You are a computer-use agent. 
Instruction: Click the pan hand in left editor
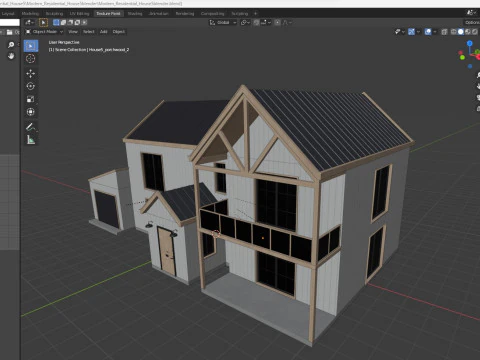(11, 56)
